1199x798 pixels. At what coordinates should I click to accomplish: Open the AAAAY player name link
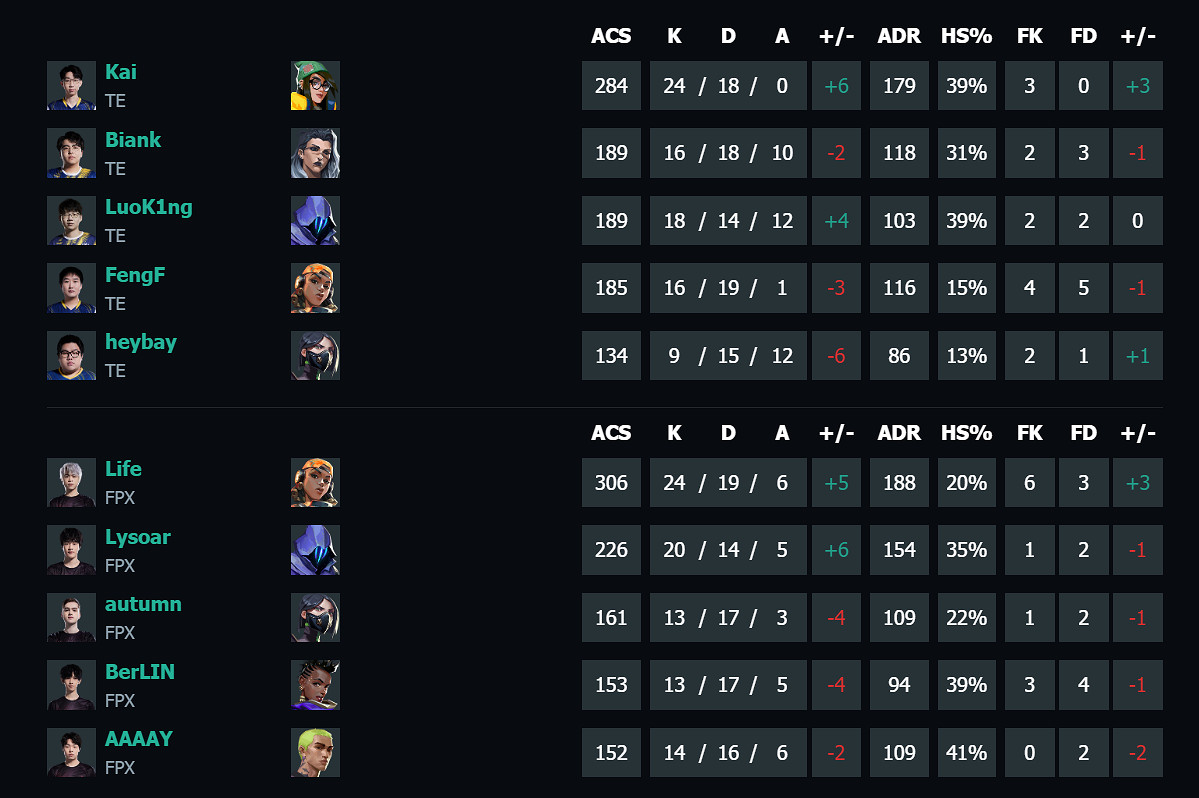[138, 739]
